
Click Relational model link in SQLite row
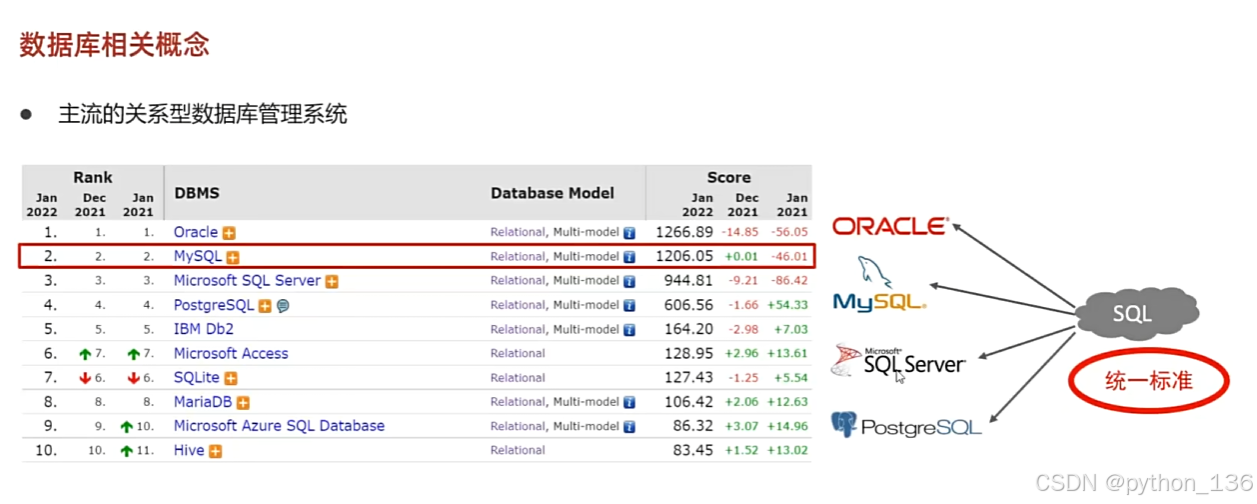click(518, 378)
